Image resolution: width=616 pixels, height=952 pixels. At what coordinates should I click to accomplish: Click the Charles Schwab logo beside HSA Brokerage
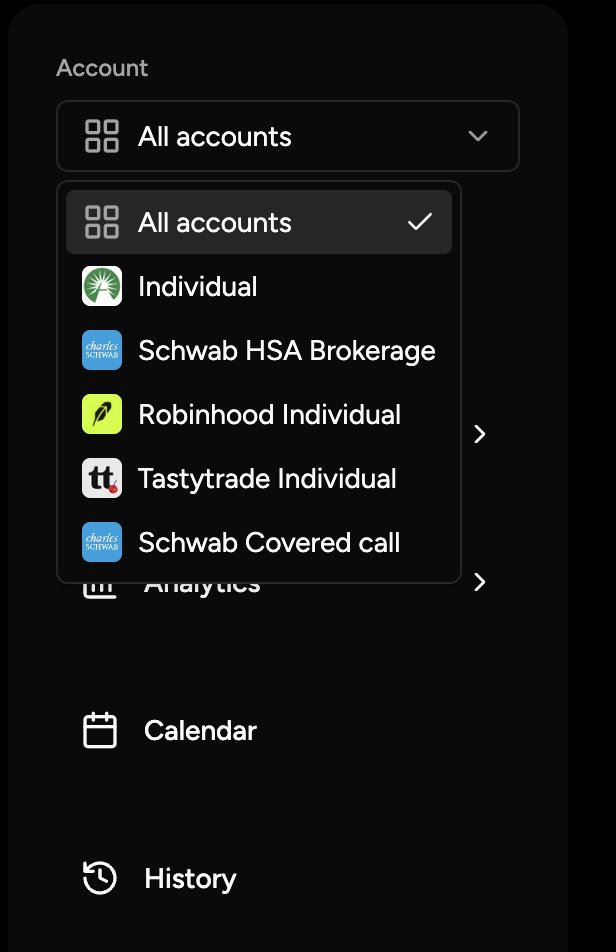[102, 350]
